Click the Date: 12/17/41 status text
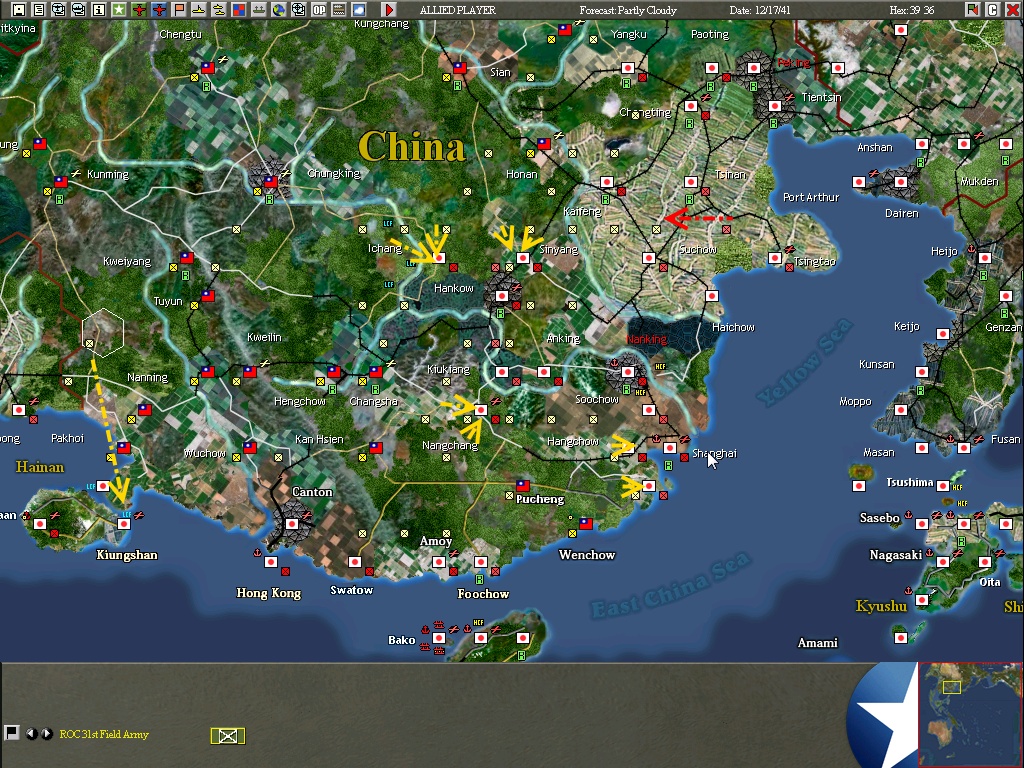Viewport: 1024px width, 768px height. pyautogui.click(x=760, y=10)
